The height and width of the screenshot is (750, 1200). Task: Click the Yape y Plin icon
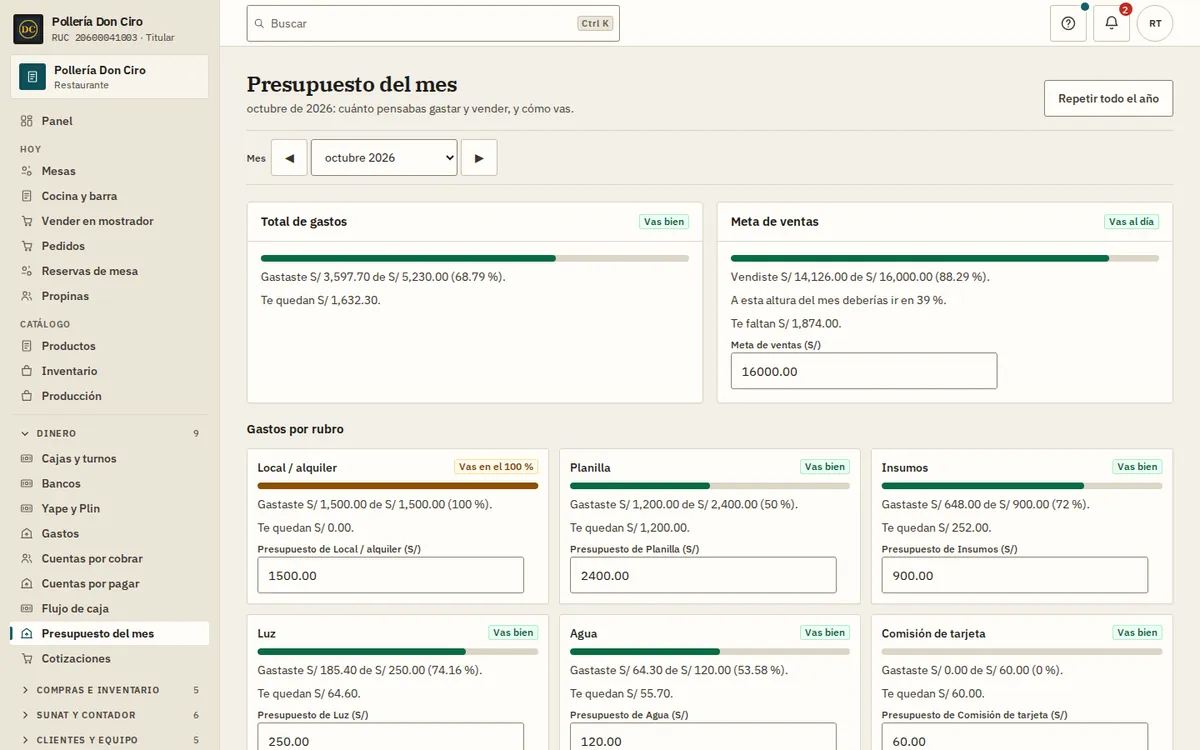(27, 509)
